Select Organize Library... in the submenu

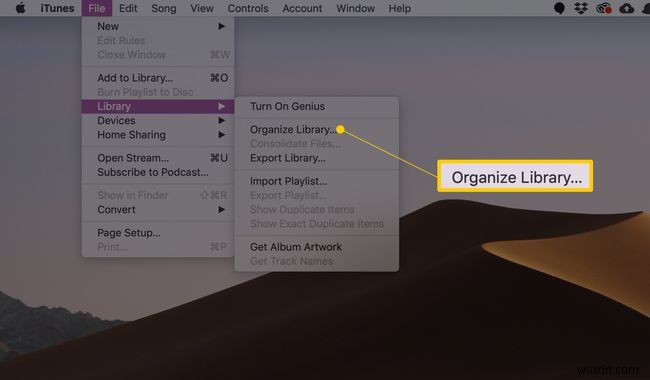[x=317, y=130]
